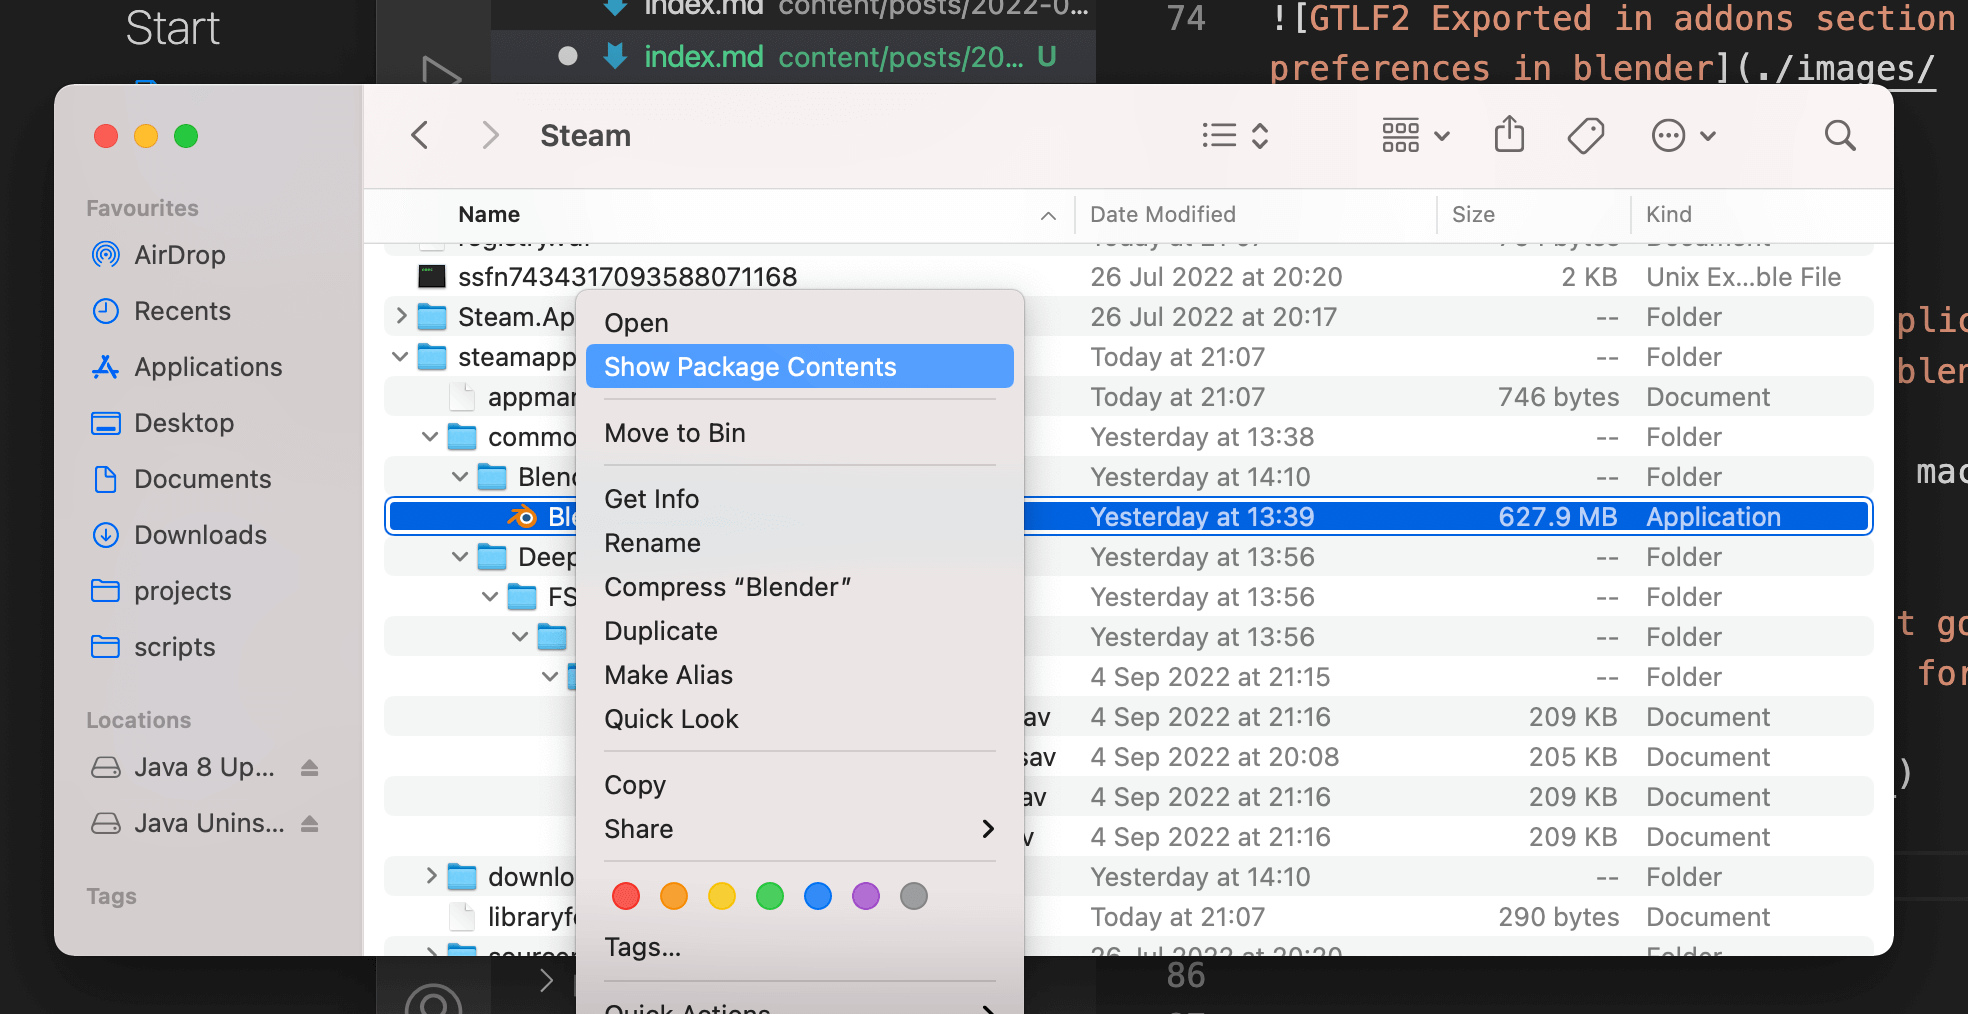This screenshot has height=1014, width=1968.
Task: Select the 627.9 MB size cell
Action: [1557, 517]
